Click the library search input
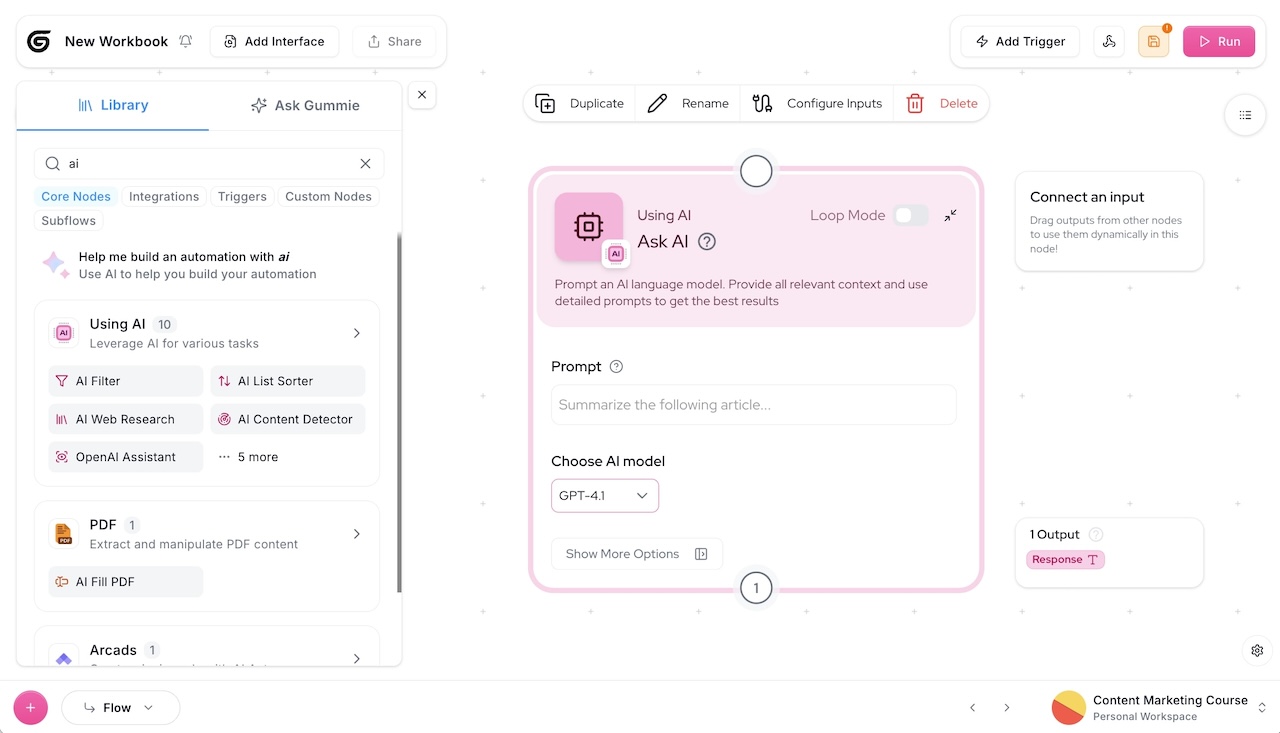 [x=209, y=164]
